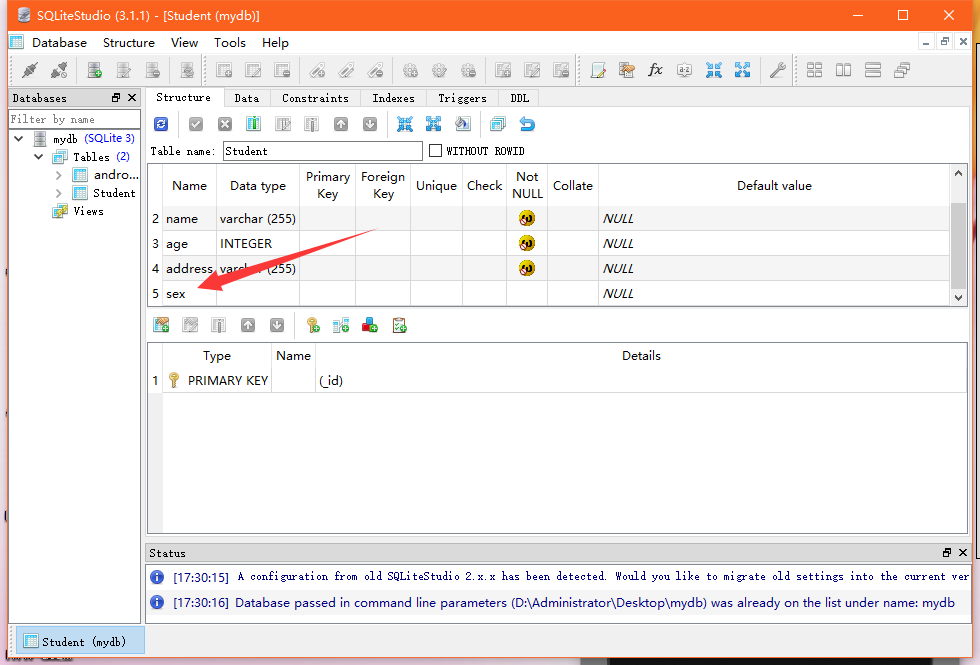The width and height of the screenshot is (980, 665).
Task: Close the Databases panel
Action: pyautogui.click(x=132, y=98)
